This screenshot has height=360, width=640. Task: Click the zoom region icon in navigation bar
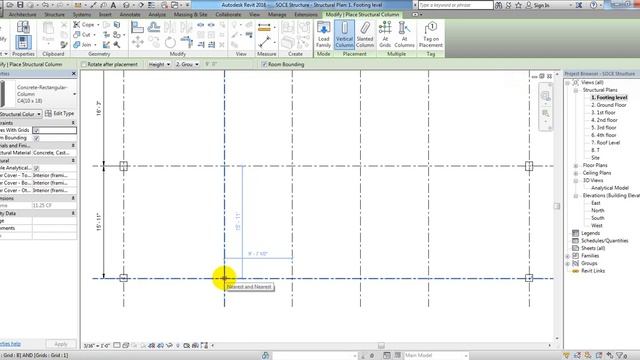[x=545, y=113]
